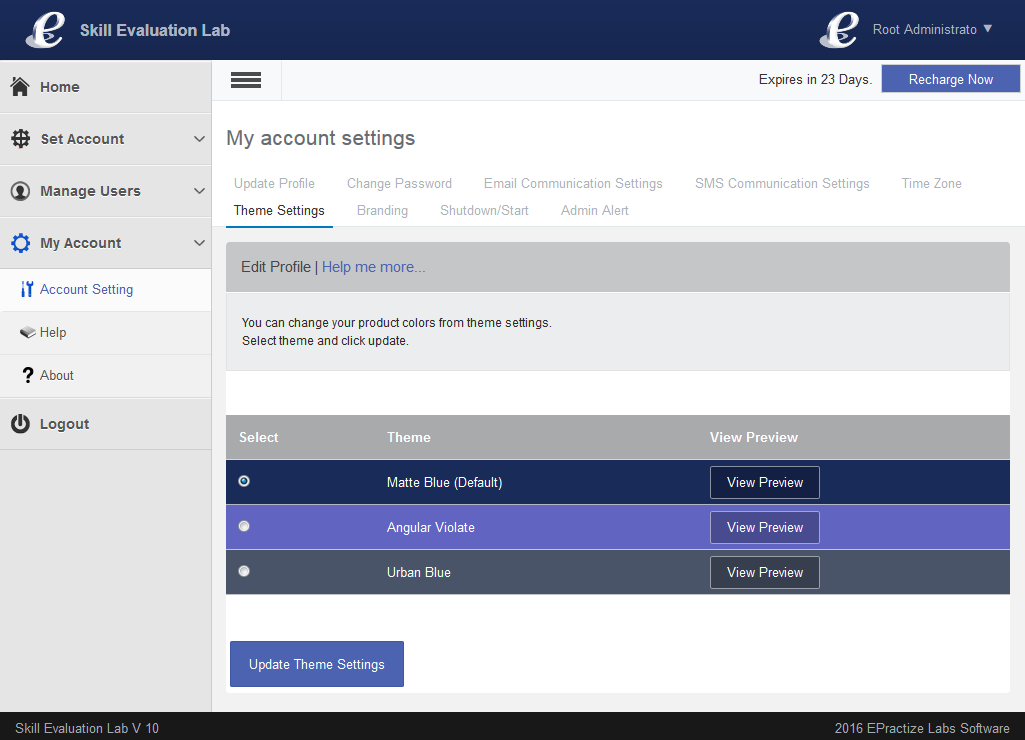Click the Manage Users person icon
This screenshot has width=1025, height=740.
20,191
